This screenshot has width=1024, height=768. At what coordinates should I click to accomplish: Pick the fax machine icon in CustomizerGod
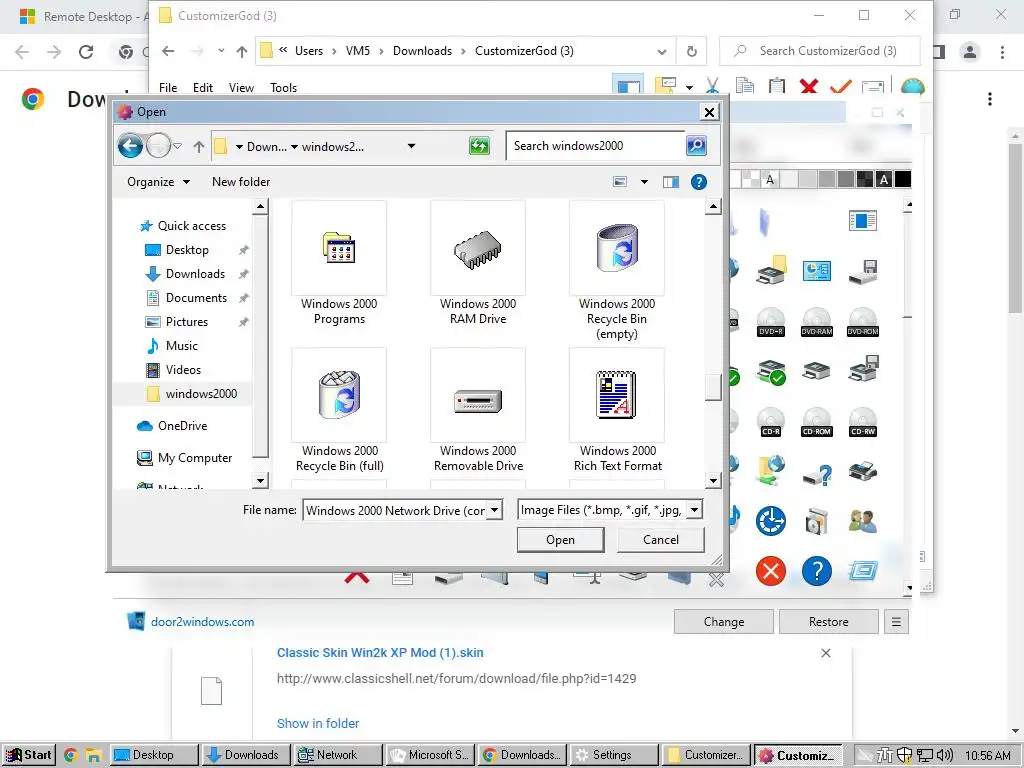(x=863, y=471)
